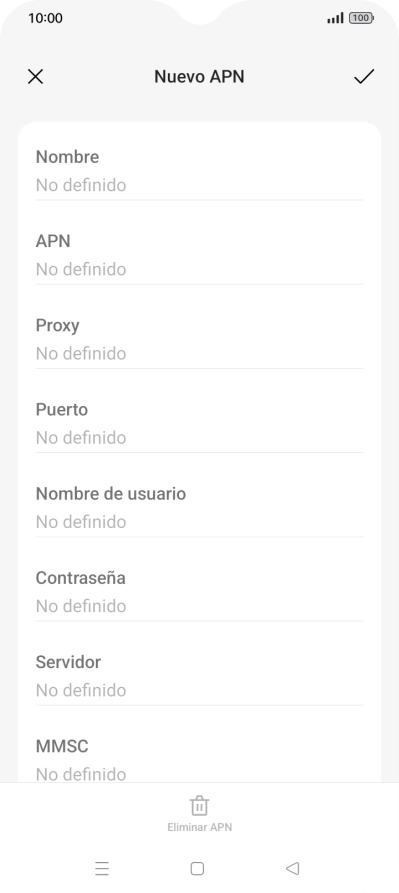Viewport: 399px width, 893px height.
Task: Open the recent apps navigation button
Action: (x=102, y=869)
